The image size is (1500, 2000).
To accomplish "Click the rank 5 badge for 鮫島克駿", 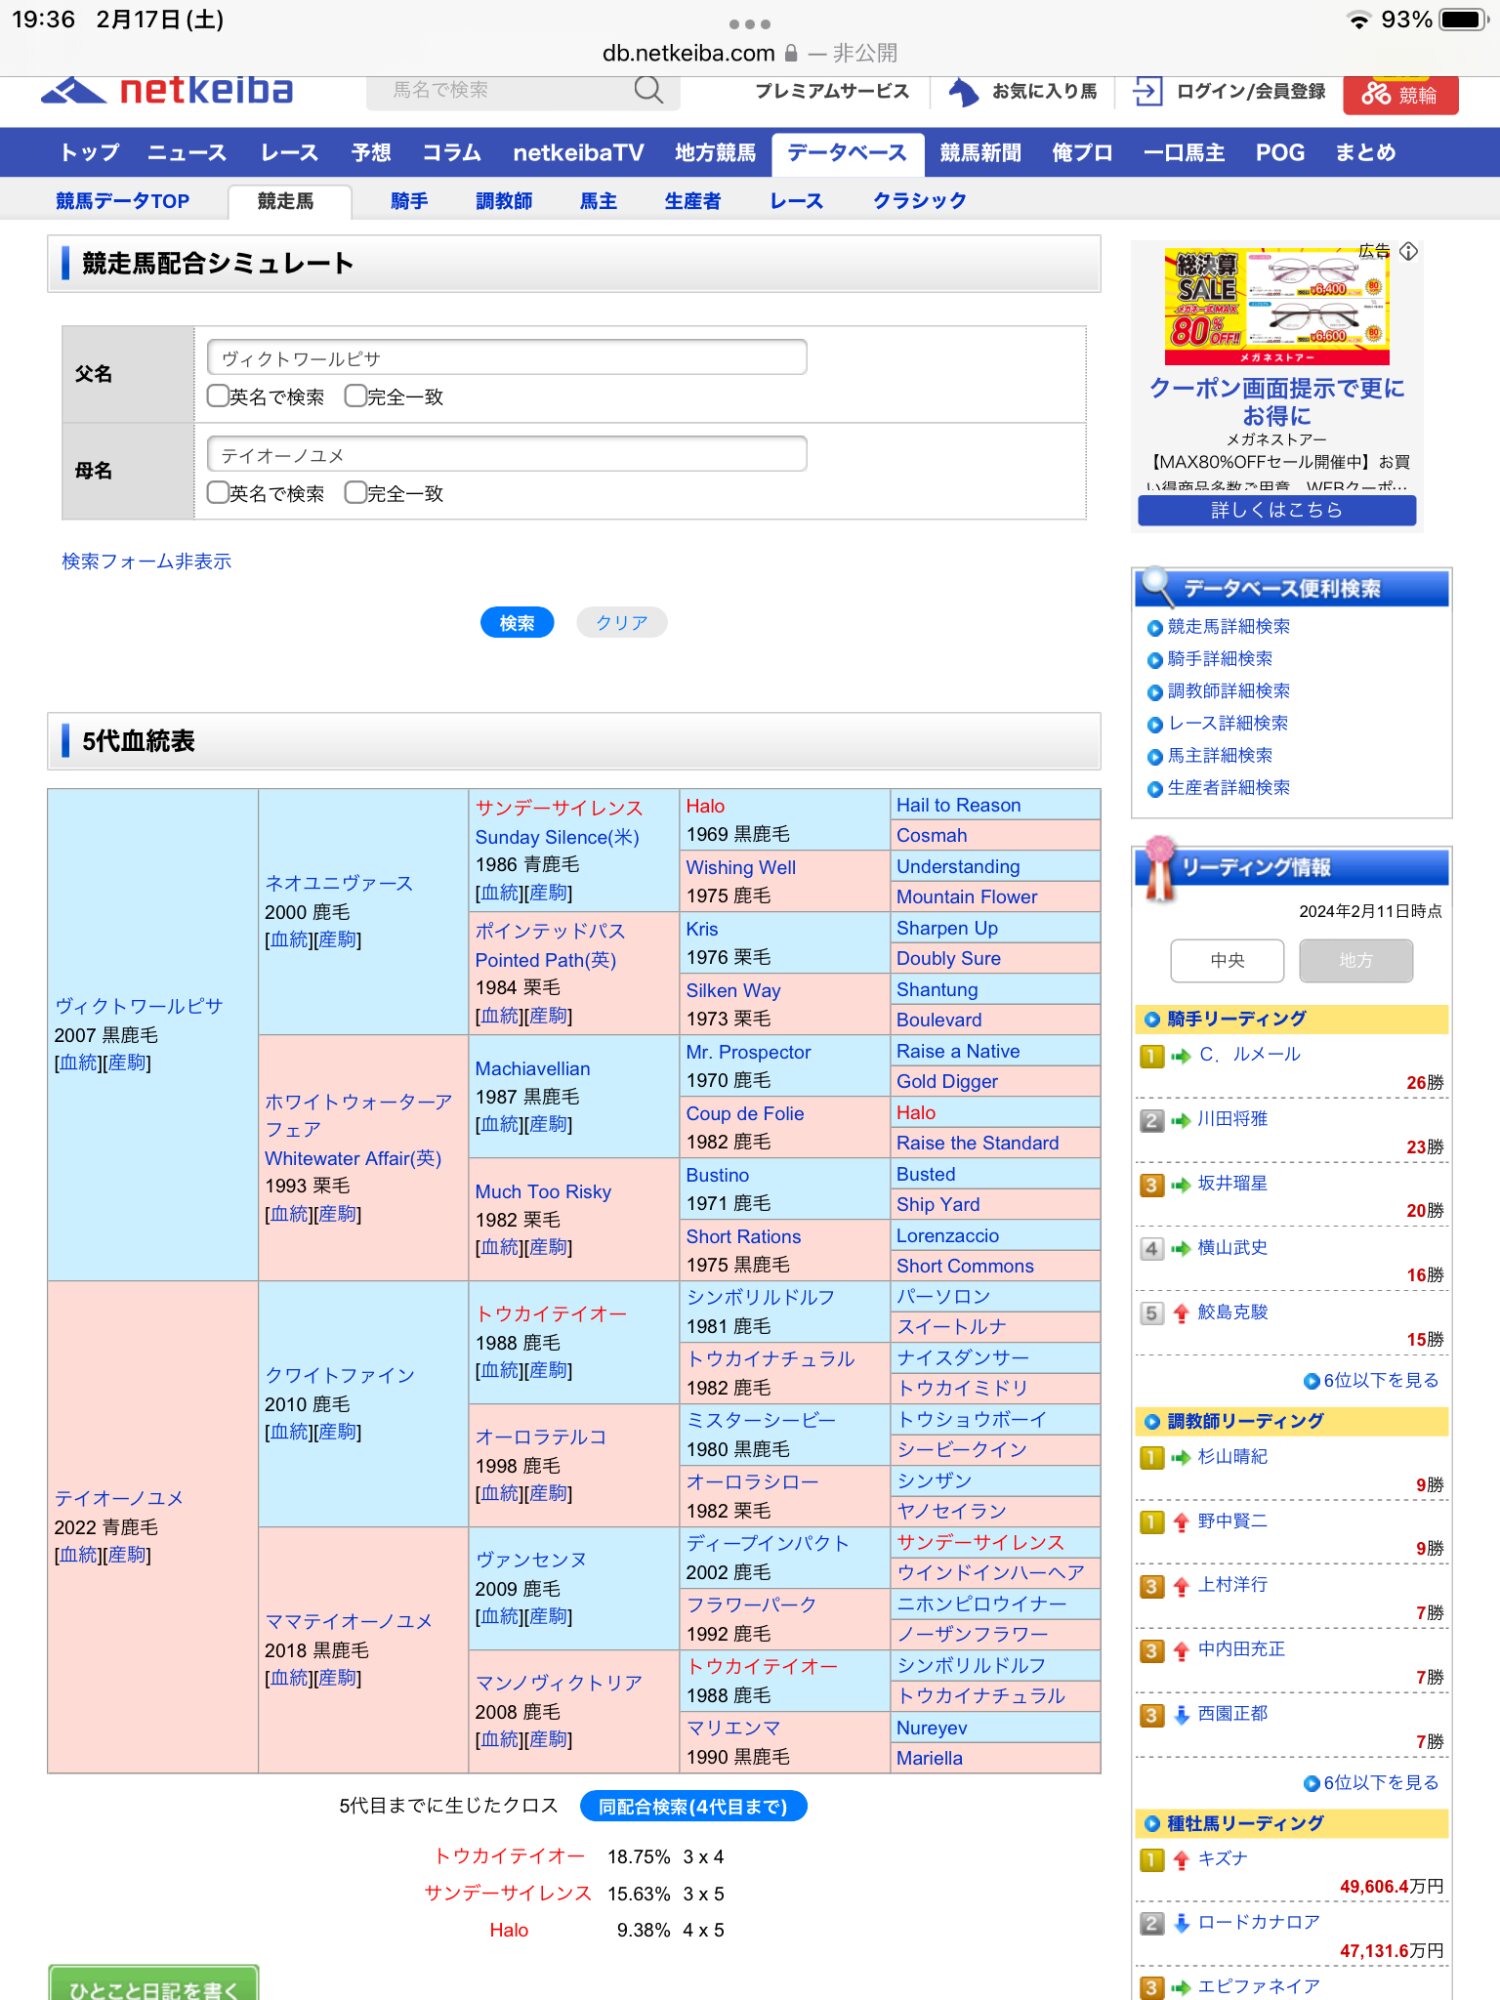I will (1152, 1313).
